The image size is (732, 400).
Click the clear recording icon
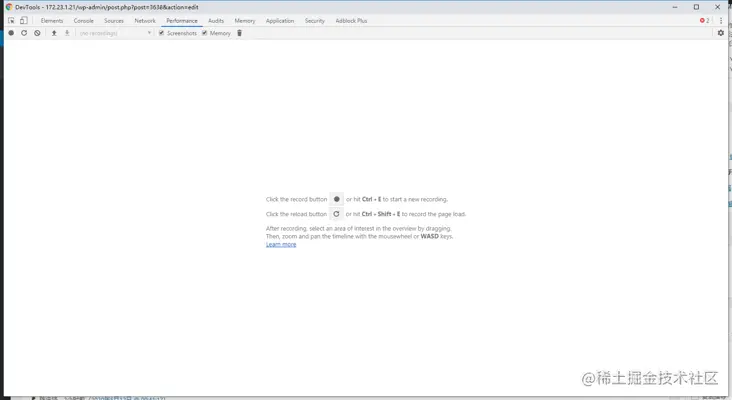[37, 33]
